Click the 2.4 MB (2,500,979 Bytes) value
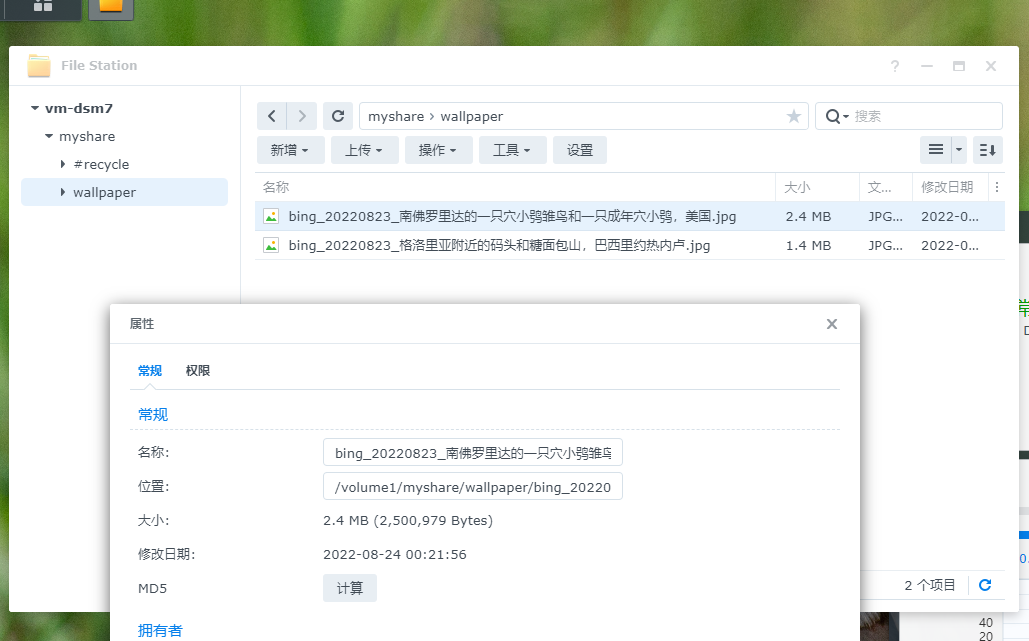Image resolution: width=1029 pixels, height=641 pixels. tap(408, 520)
